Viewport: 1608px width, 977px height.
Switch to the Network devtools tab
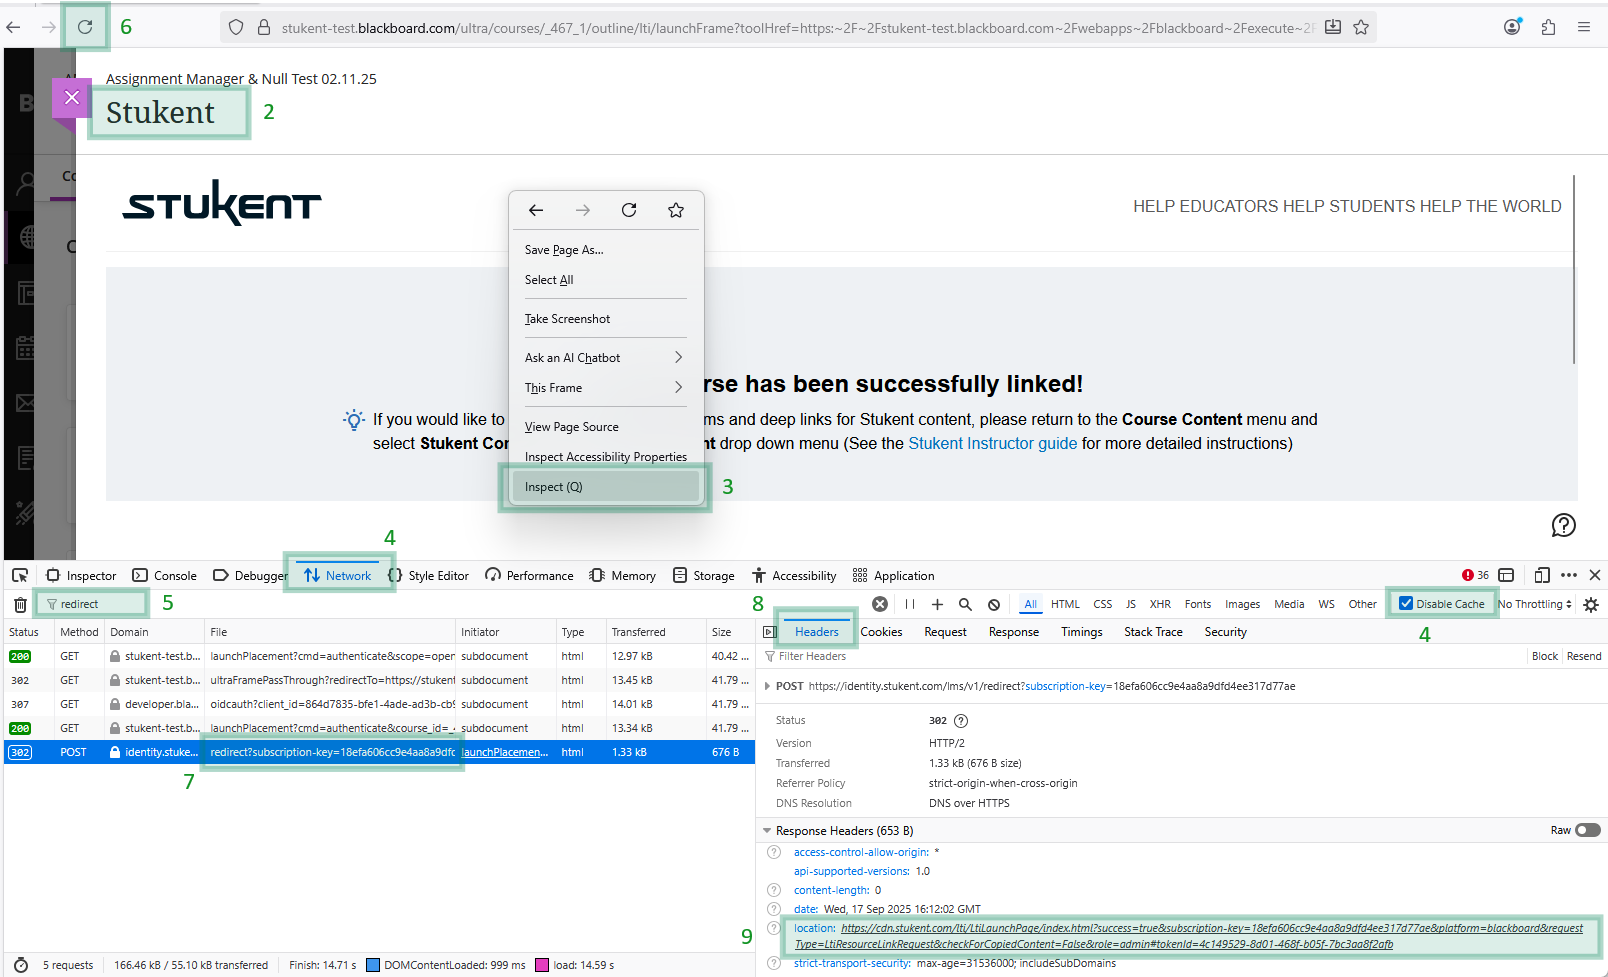tap(338, 575)
